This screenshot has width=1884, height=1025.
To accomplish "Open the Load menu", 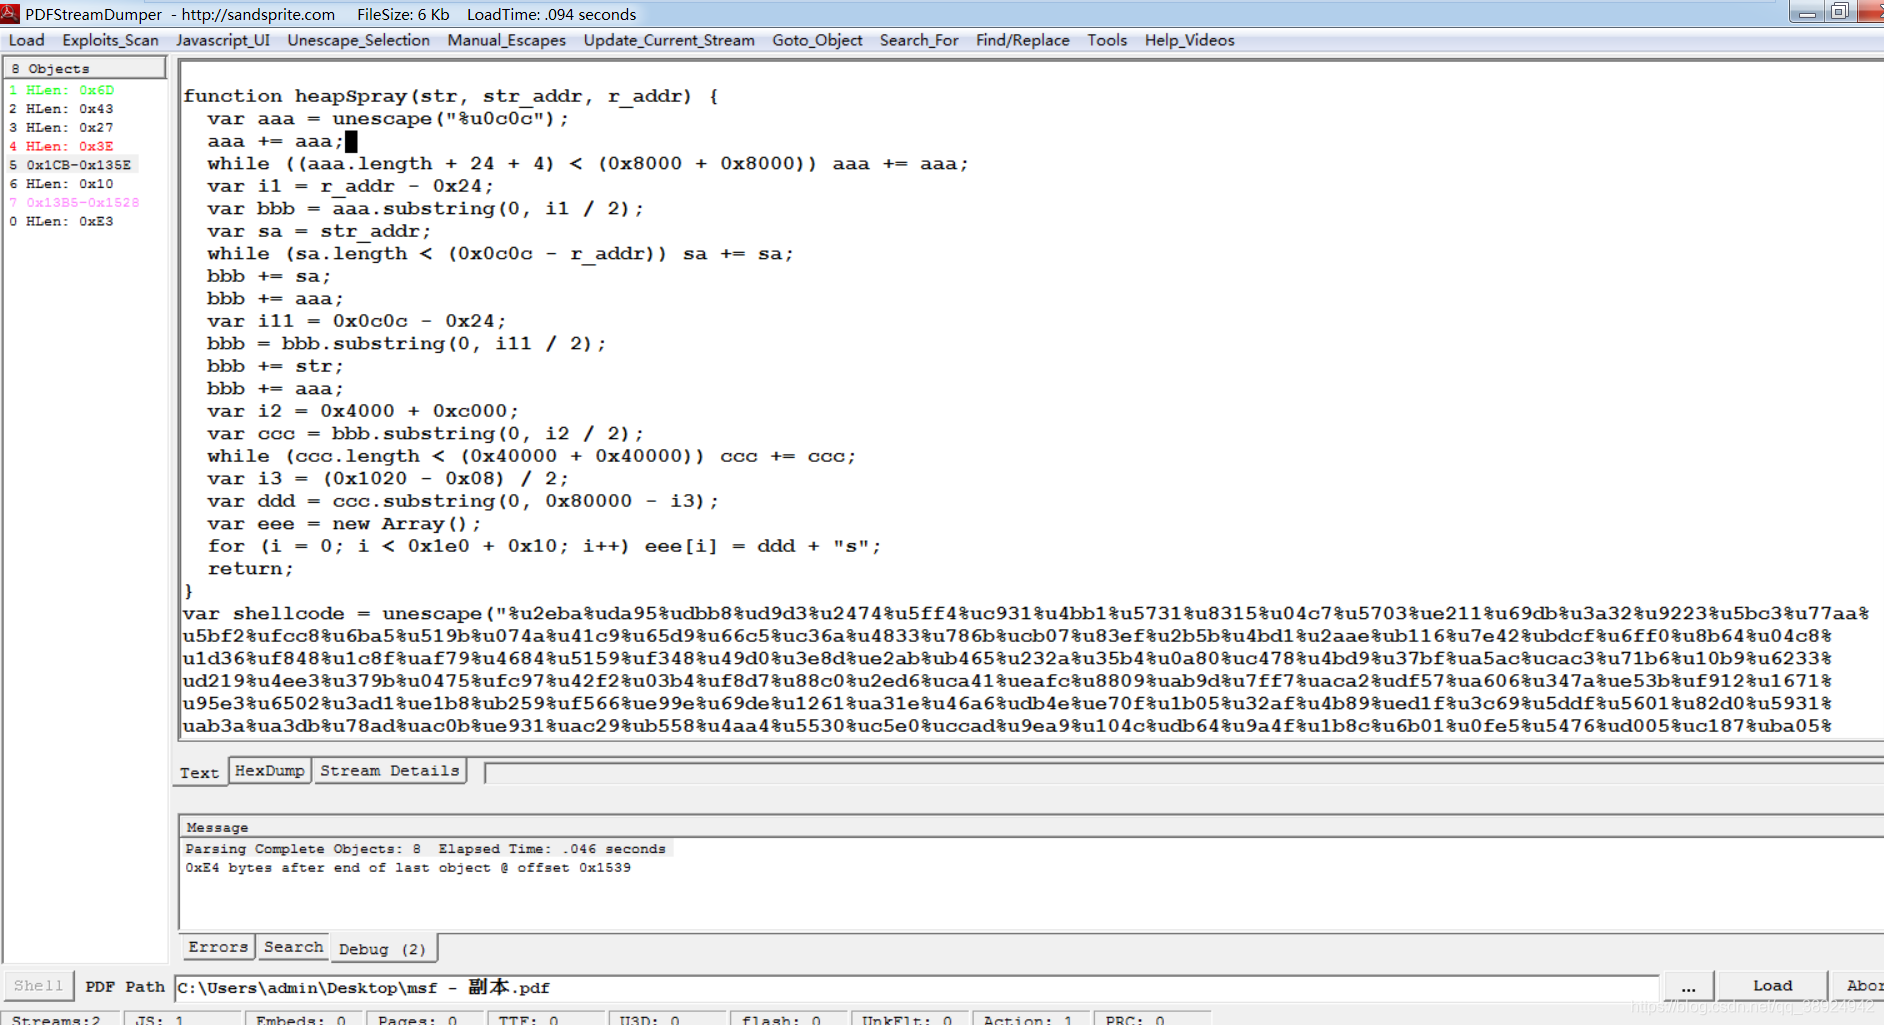I will pos(27,40).
